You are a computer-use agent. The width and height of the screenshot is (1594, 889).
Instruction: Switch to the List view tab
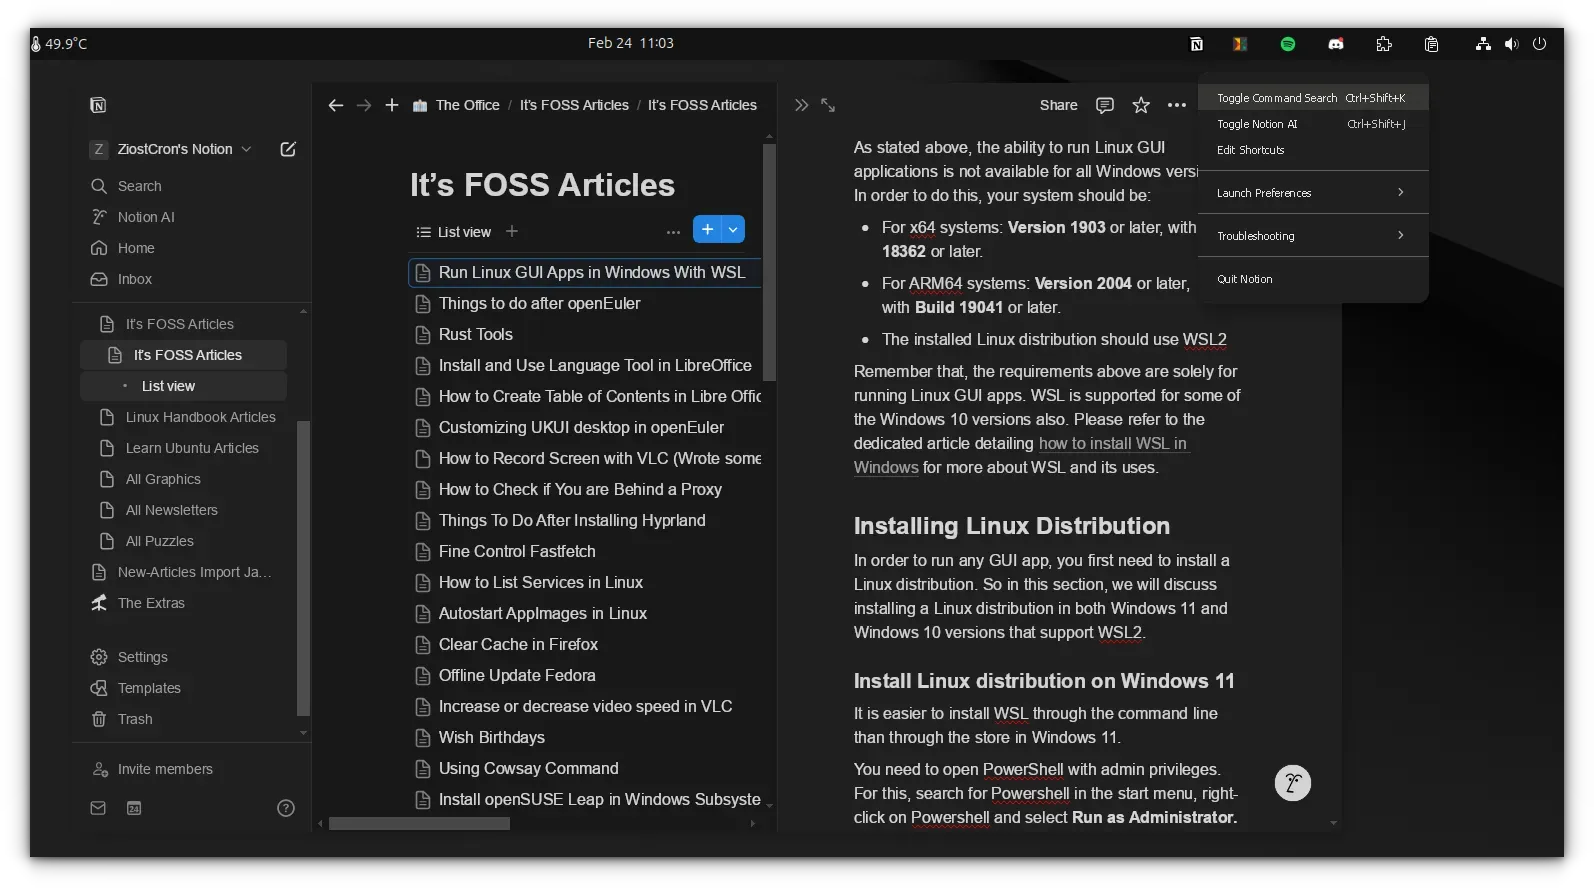(x=454, y=232)
